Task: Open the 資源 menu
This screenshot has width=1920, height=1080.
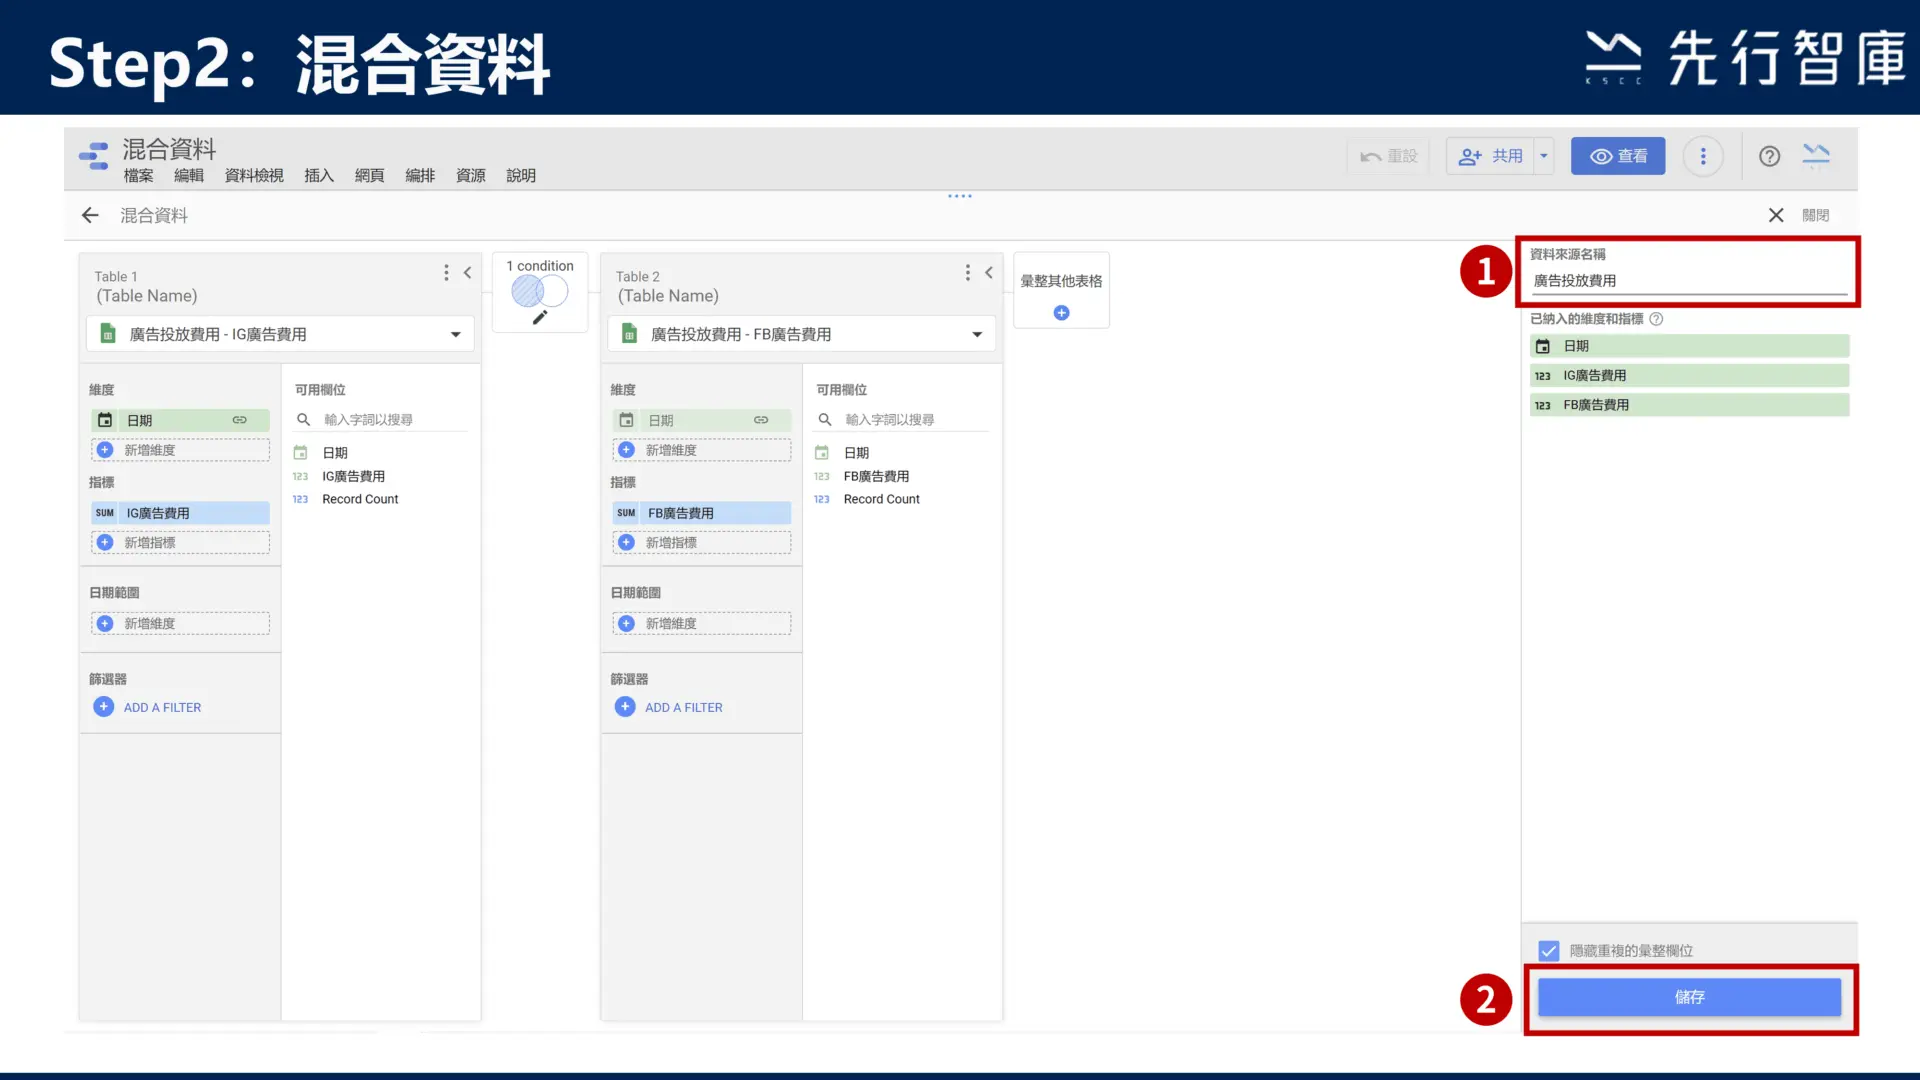Action: click(x=471, y=176)
